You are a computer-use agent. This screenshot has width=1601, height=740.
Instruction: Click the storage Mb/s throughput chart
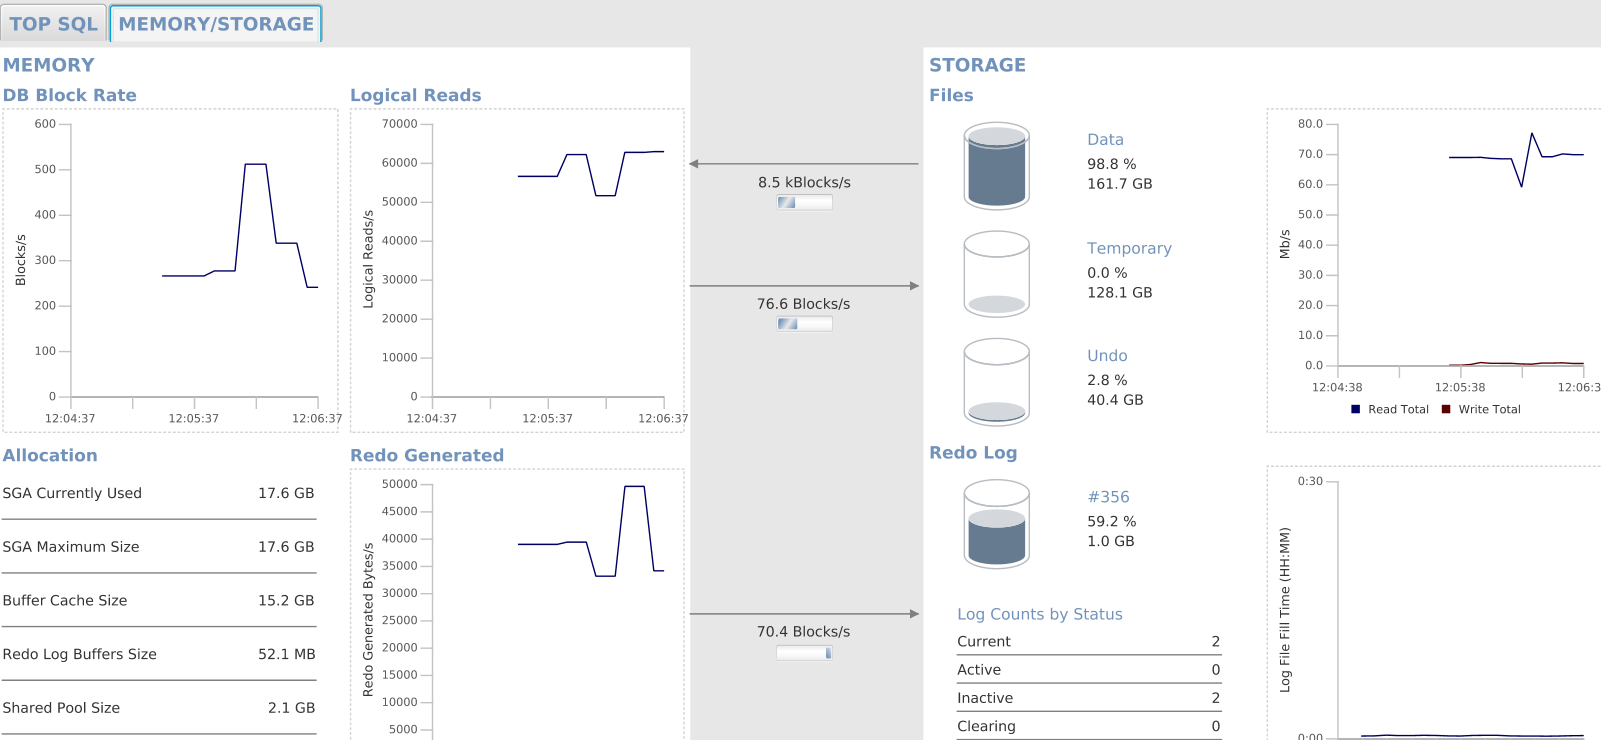(x=1434, y=270)
